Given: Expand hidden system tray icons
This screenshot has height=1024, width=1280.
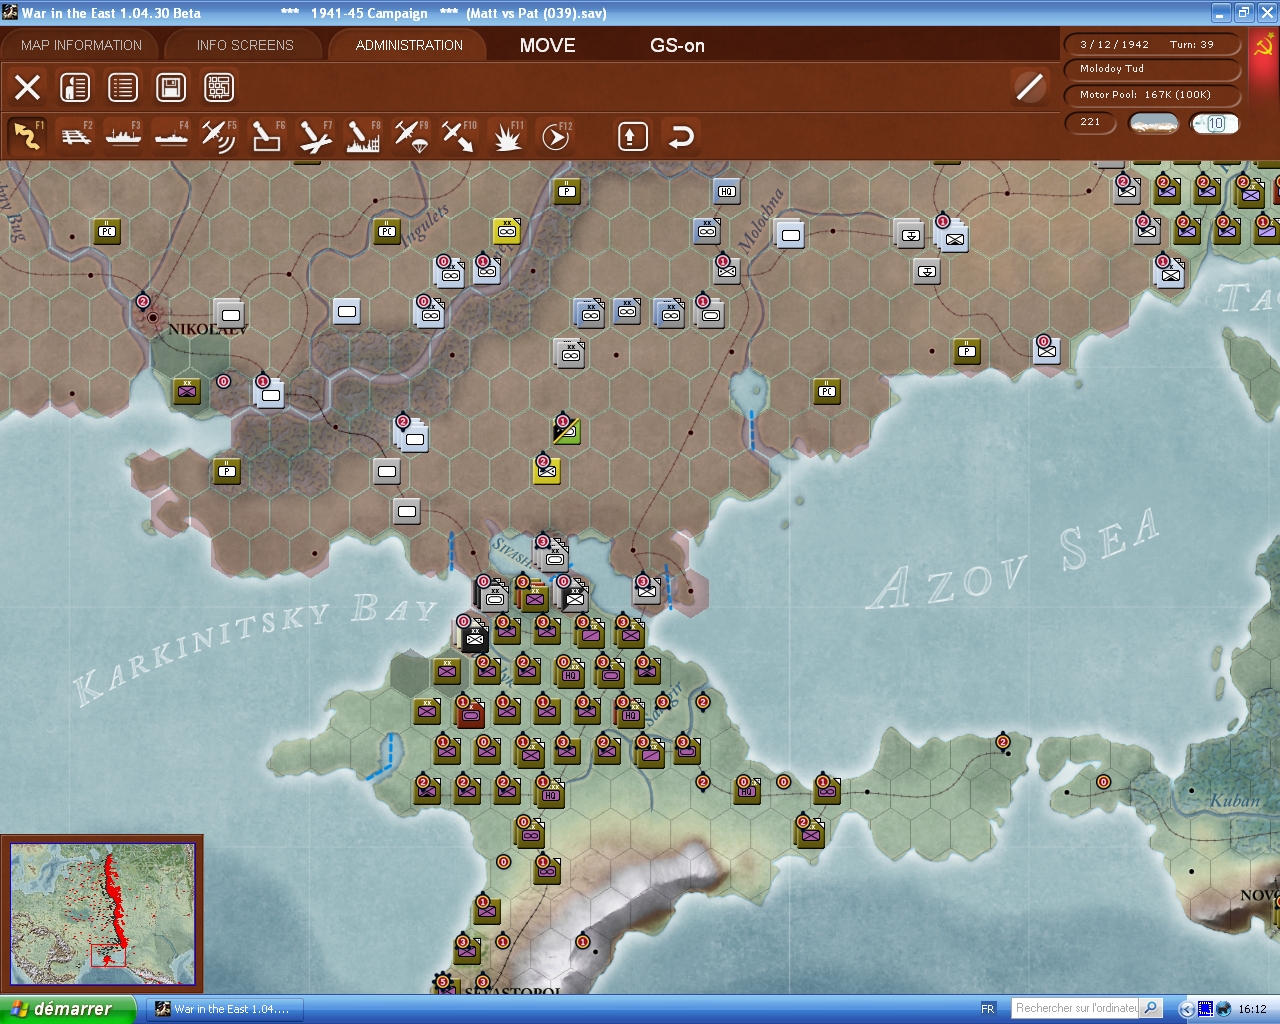Looking at the screenshot, I should coord(1186,1009).
